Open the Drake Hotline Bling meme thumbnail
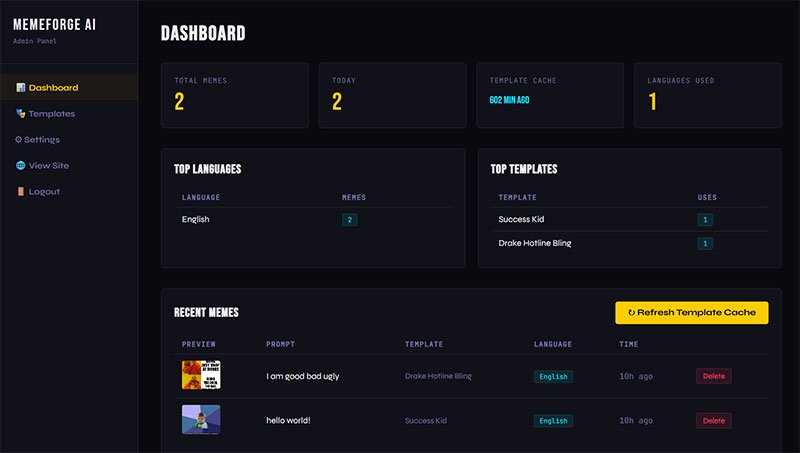This screenshot has height=453, width=800. pyautogui.click(x=201, y=375)
